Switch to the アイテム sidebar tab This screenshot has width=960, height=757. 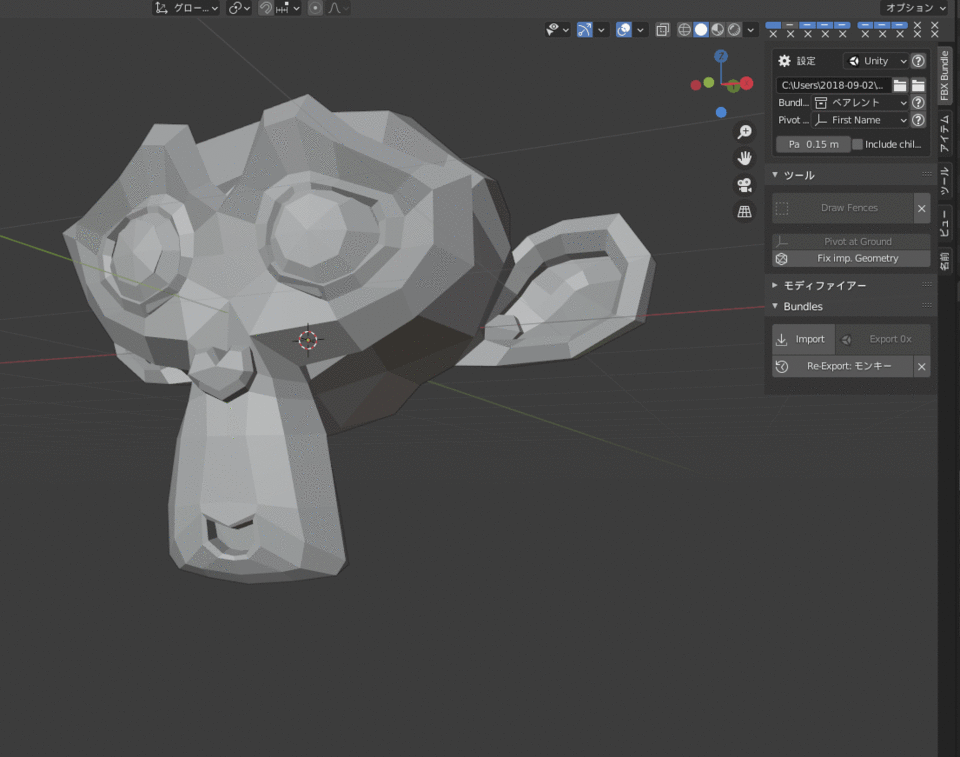945,133
